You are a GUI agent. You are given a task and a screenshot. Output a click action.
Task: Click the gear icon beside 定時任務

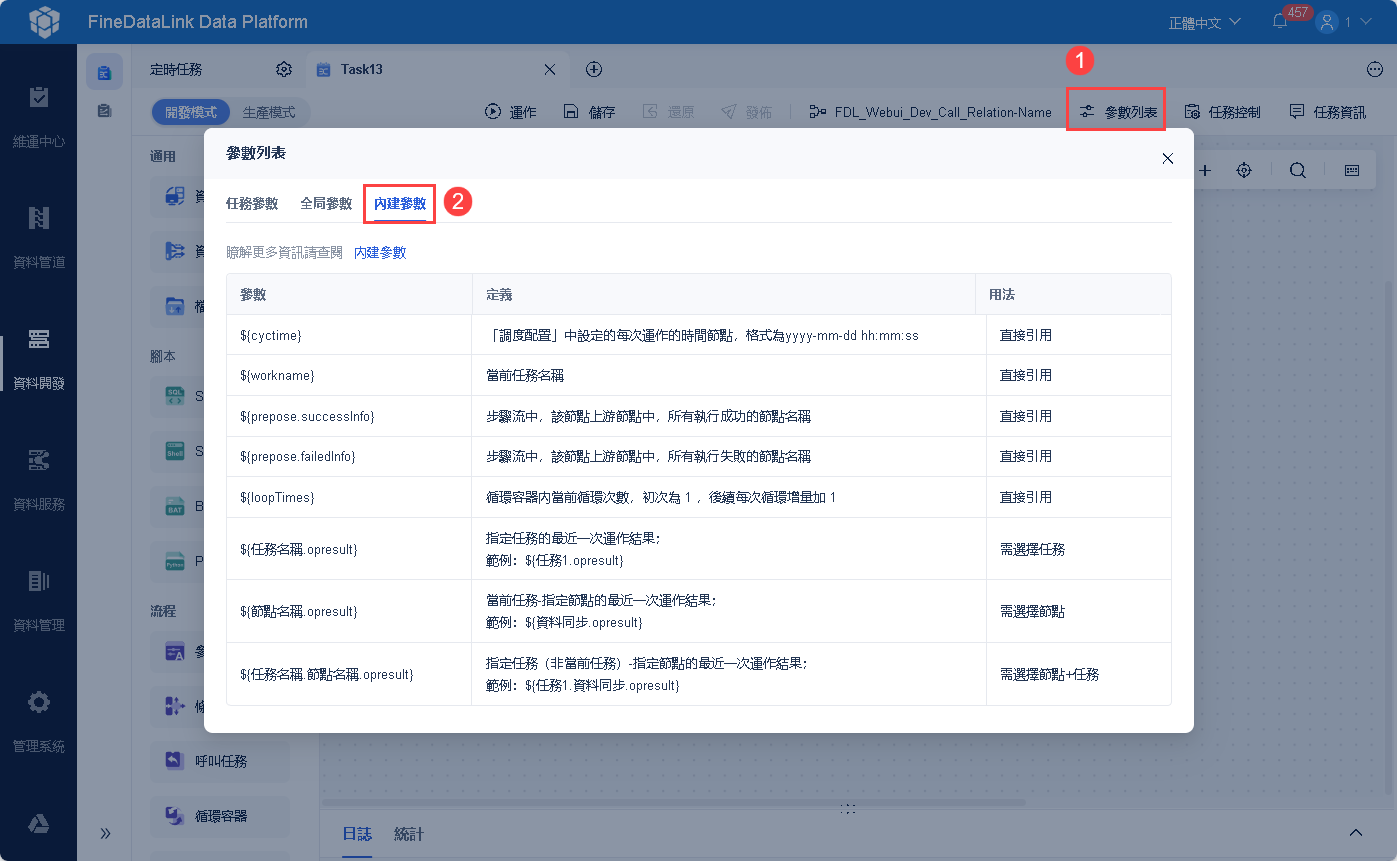point(284,69)
